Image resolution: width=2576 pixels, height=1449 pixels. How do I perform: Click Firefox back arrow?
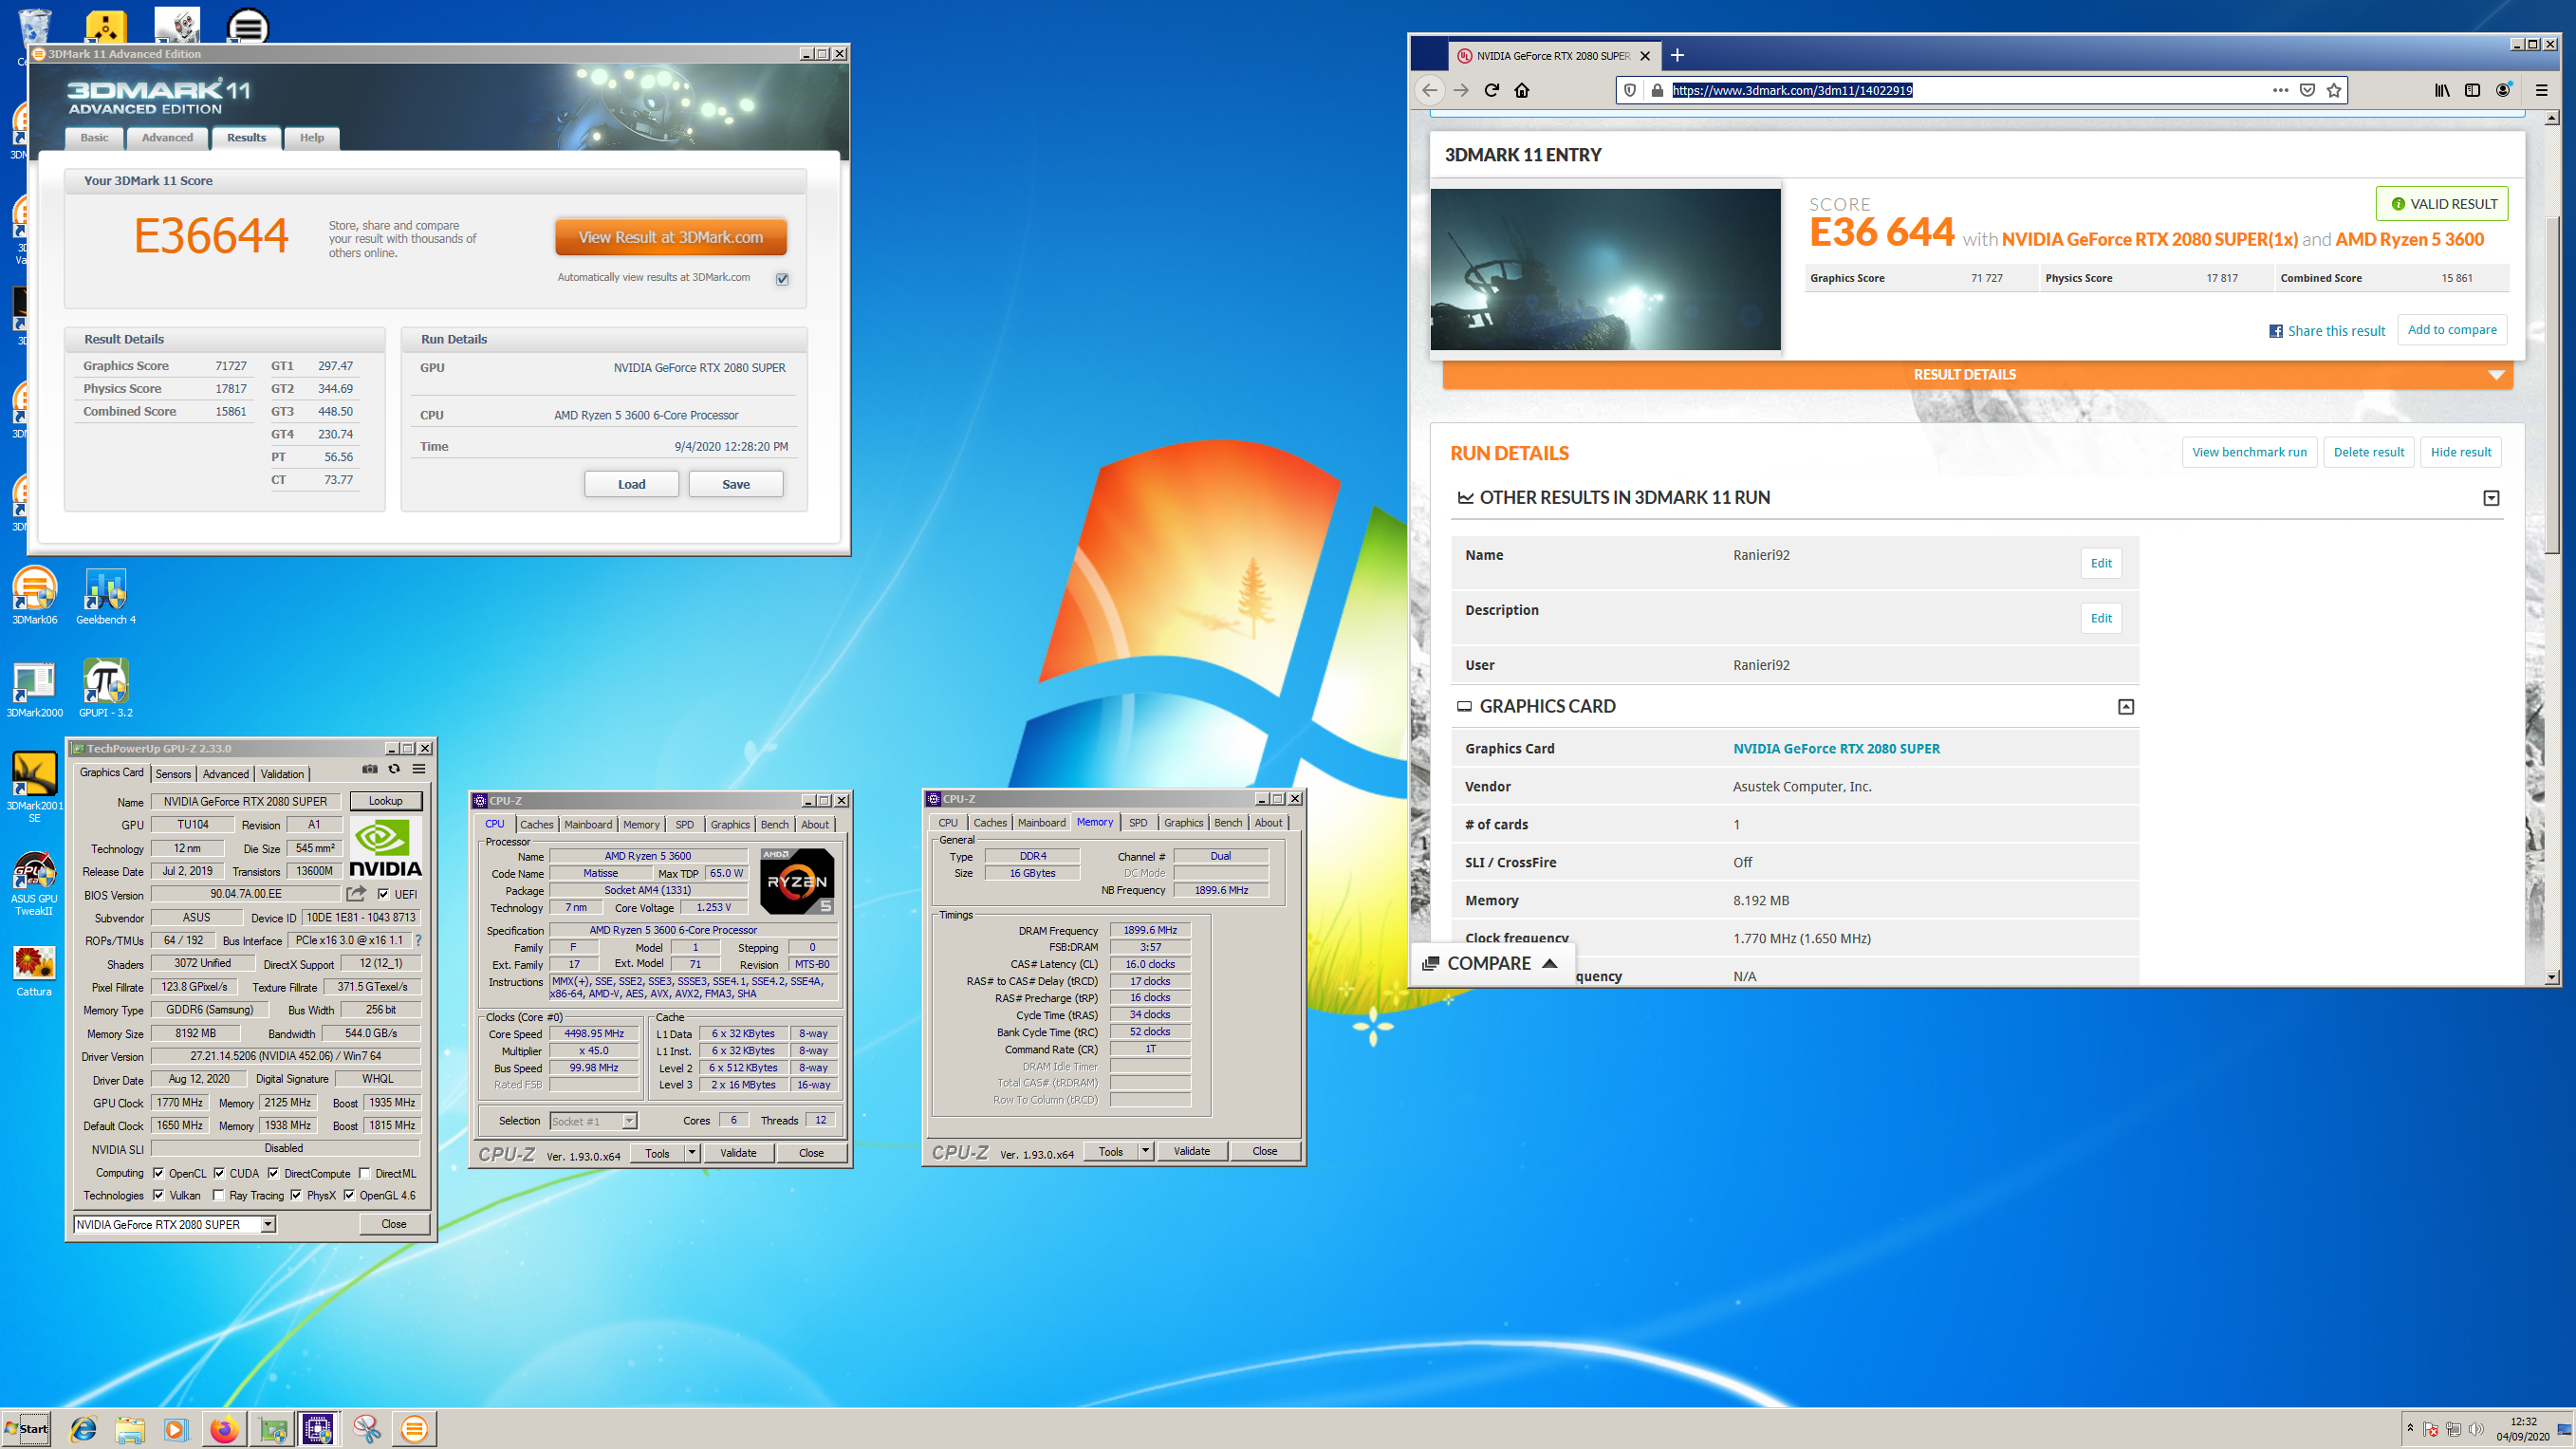click(1429, 90)
